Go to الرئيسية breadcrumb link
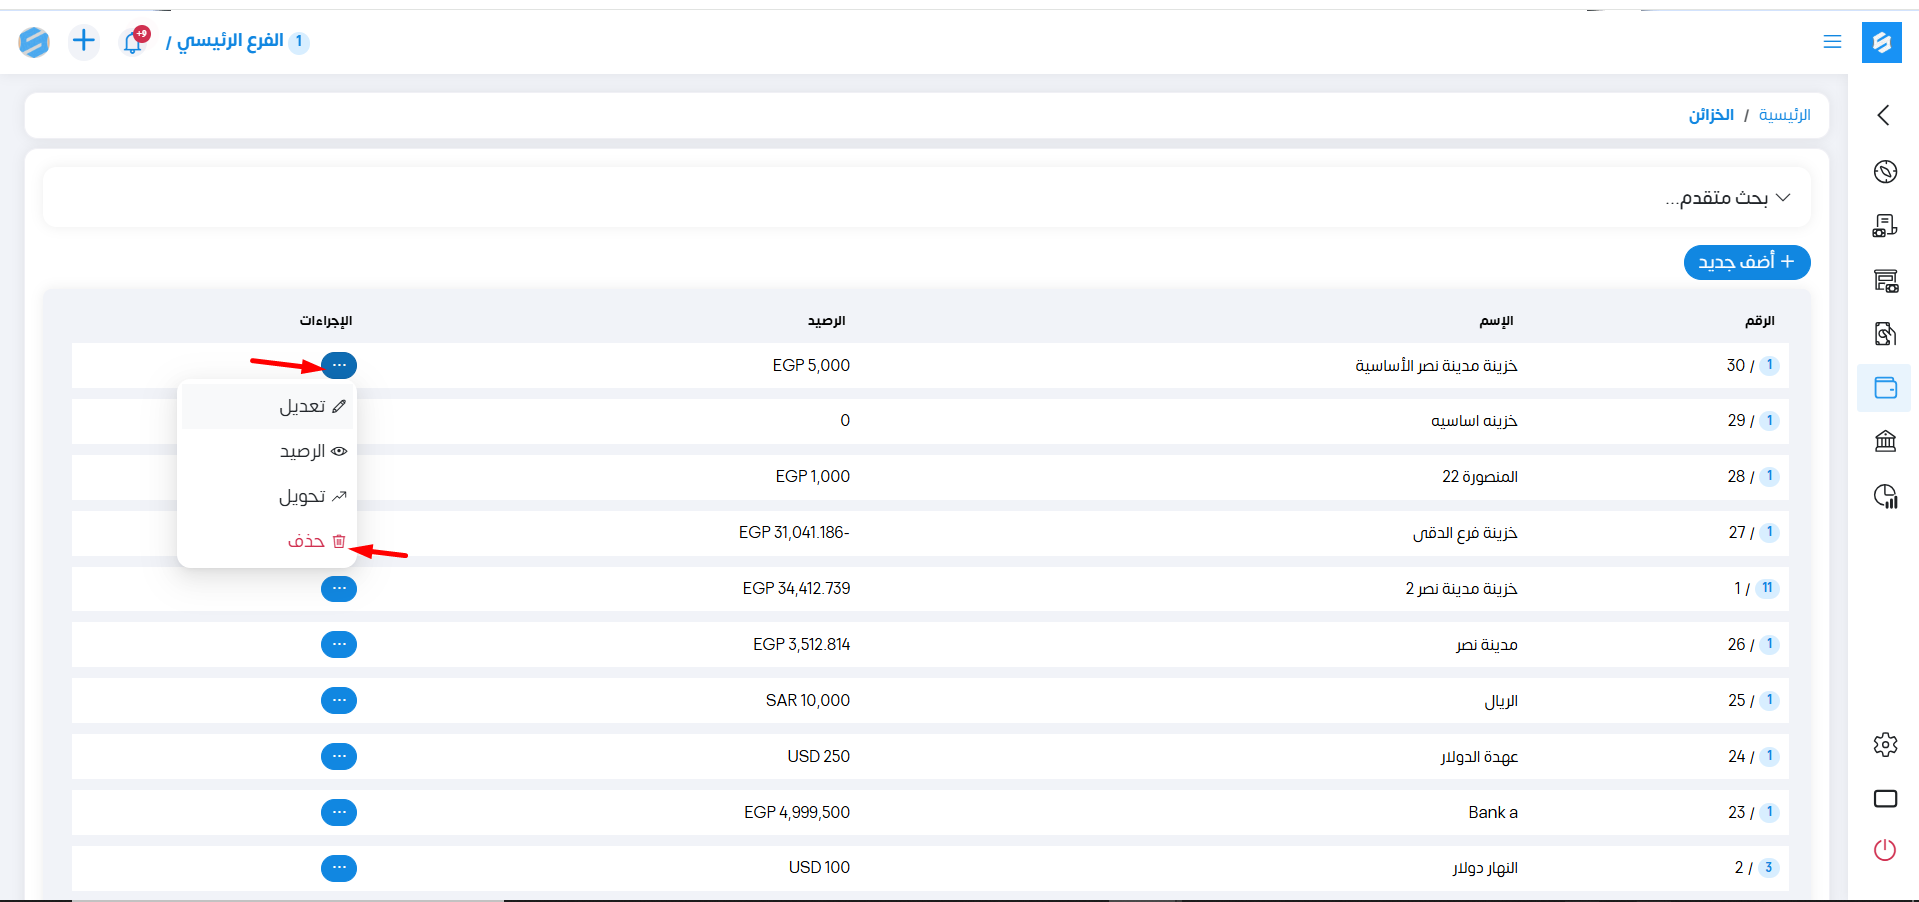This screenshot has height=902, width=1919. coord(1784,115)
